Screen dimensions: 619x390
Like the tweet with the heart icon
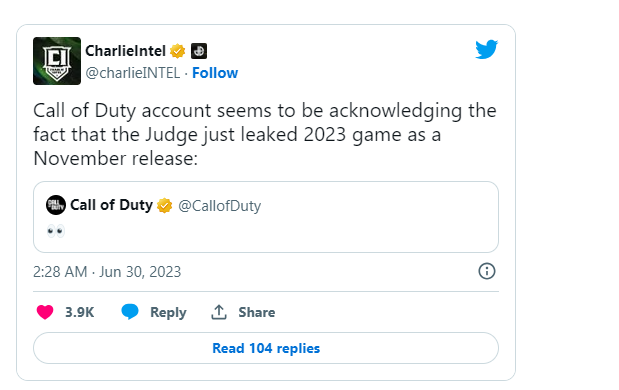click(x=45, y=312)
